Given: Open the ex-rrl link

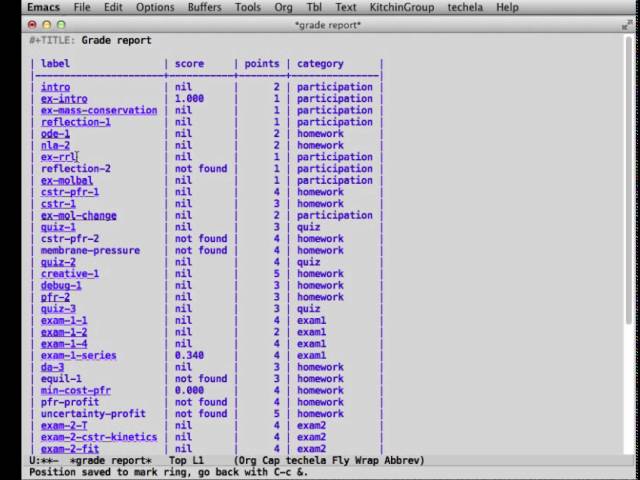Looking at the screenshot, I should point(58,157).
